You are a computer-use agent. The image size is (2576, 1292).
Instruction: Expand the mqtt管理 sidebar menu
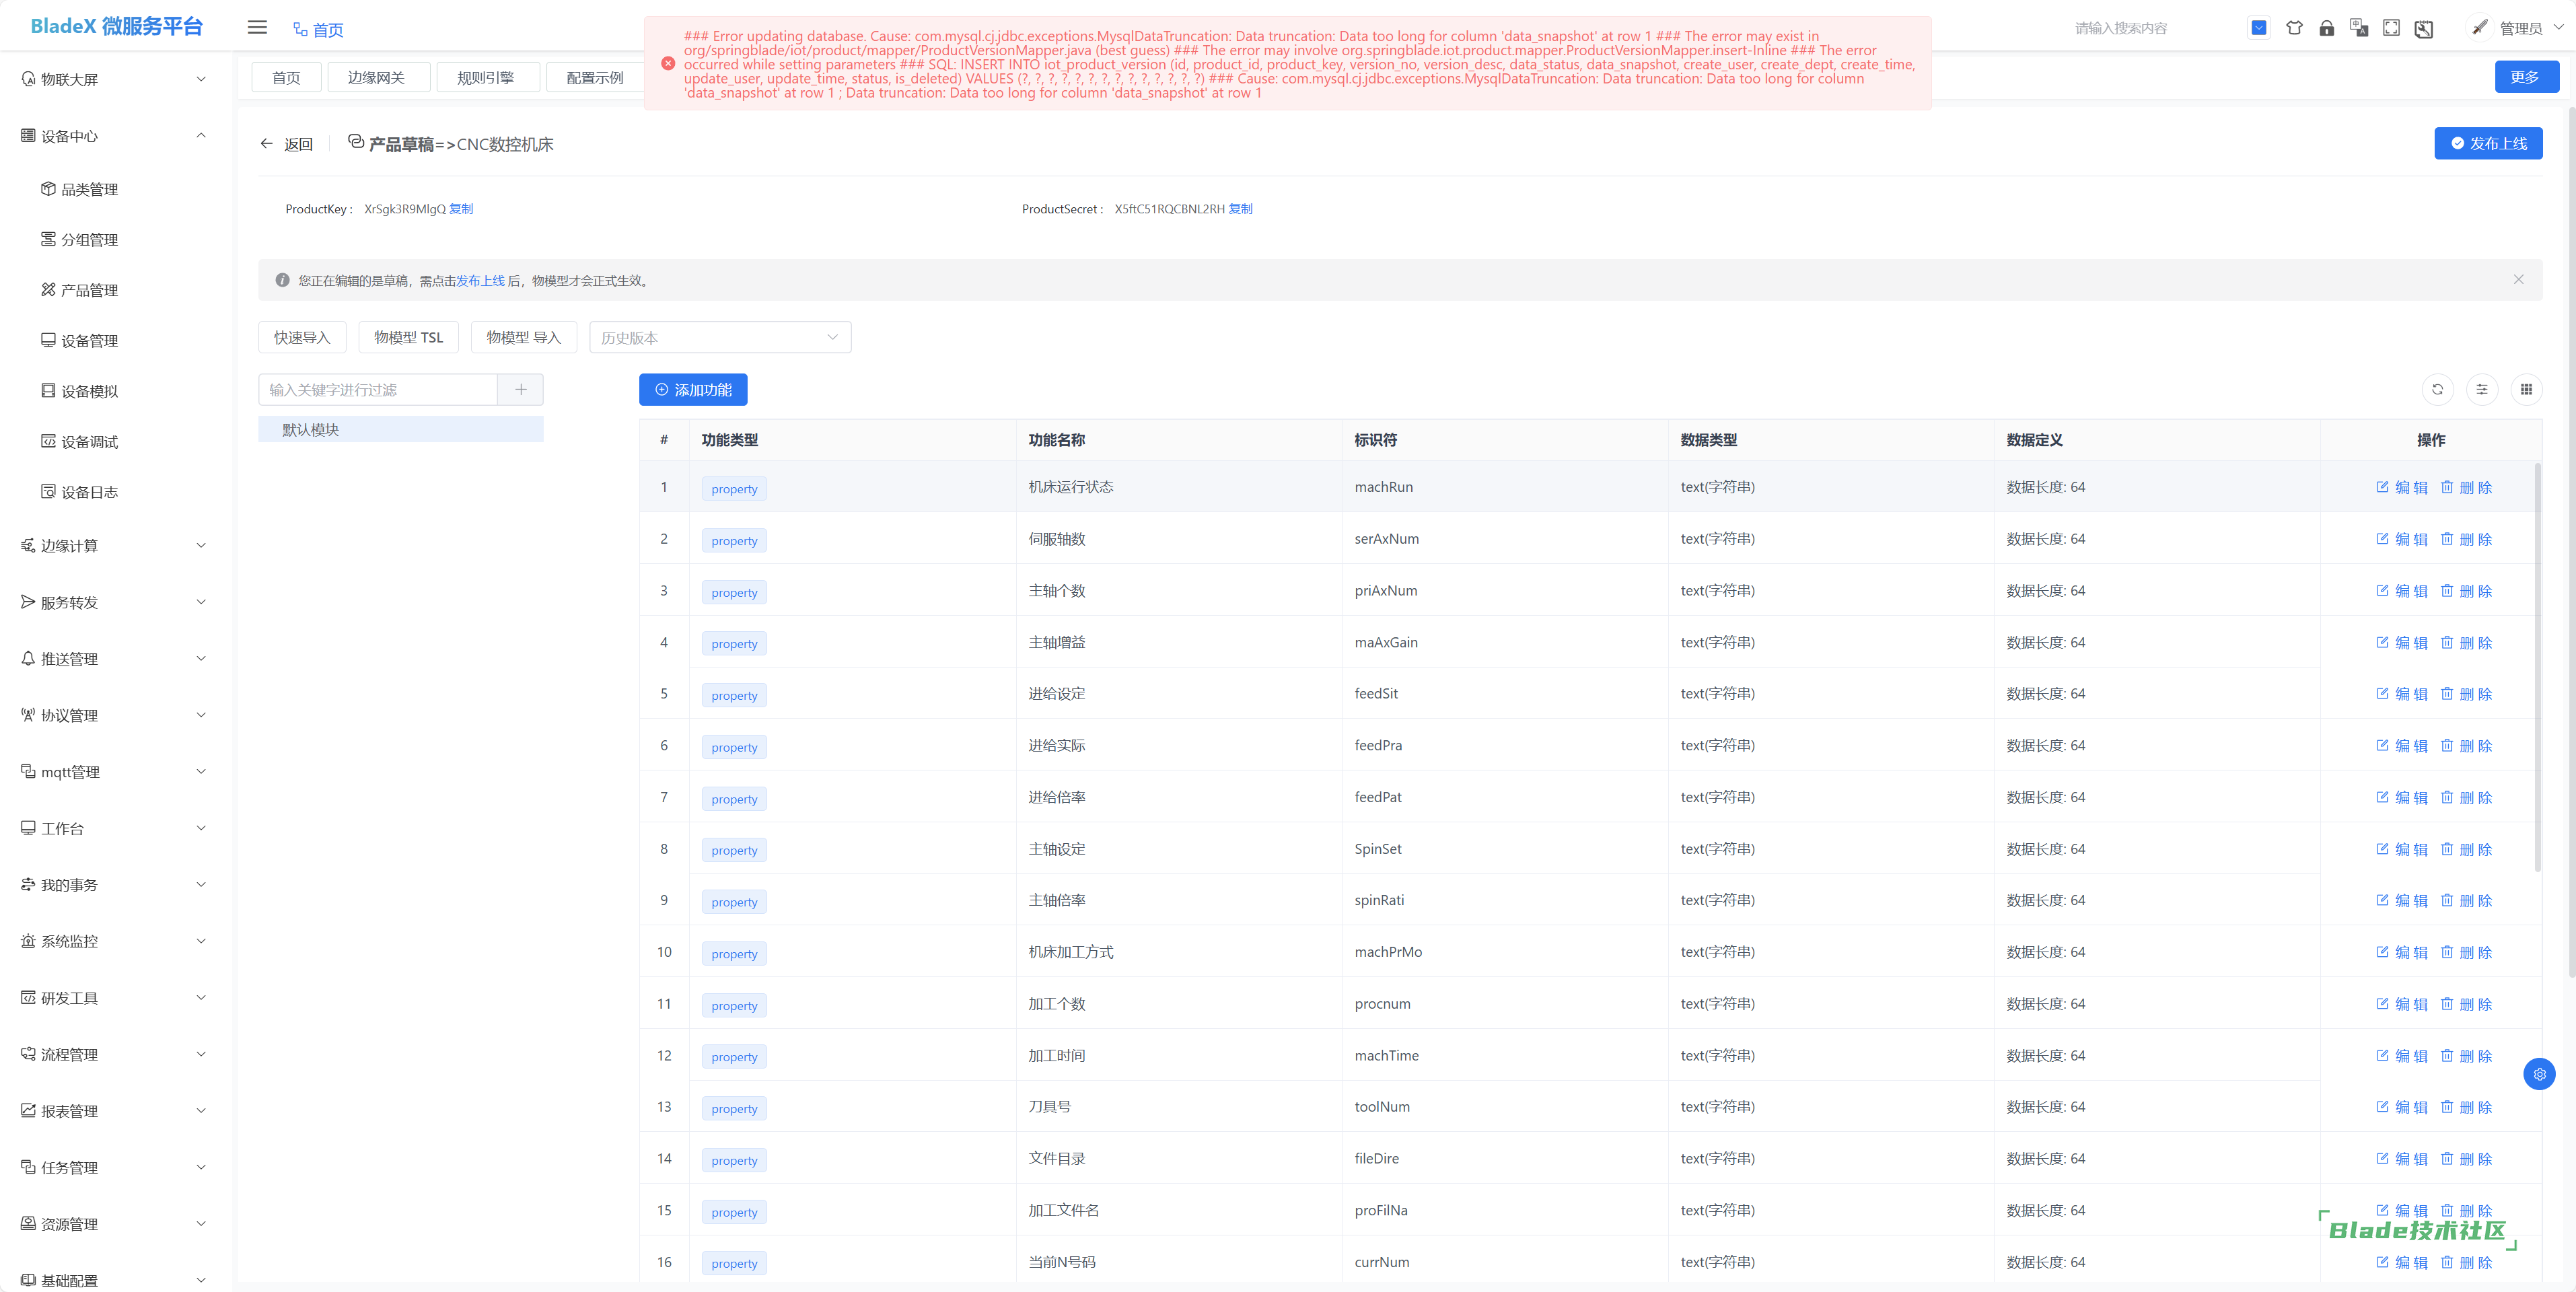click(115, 772)
